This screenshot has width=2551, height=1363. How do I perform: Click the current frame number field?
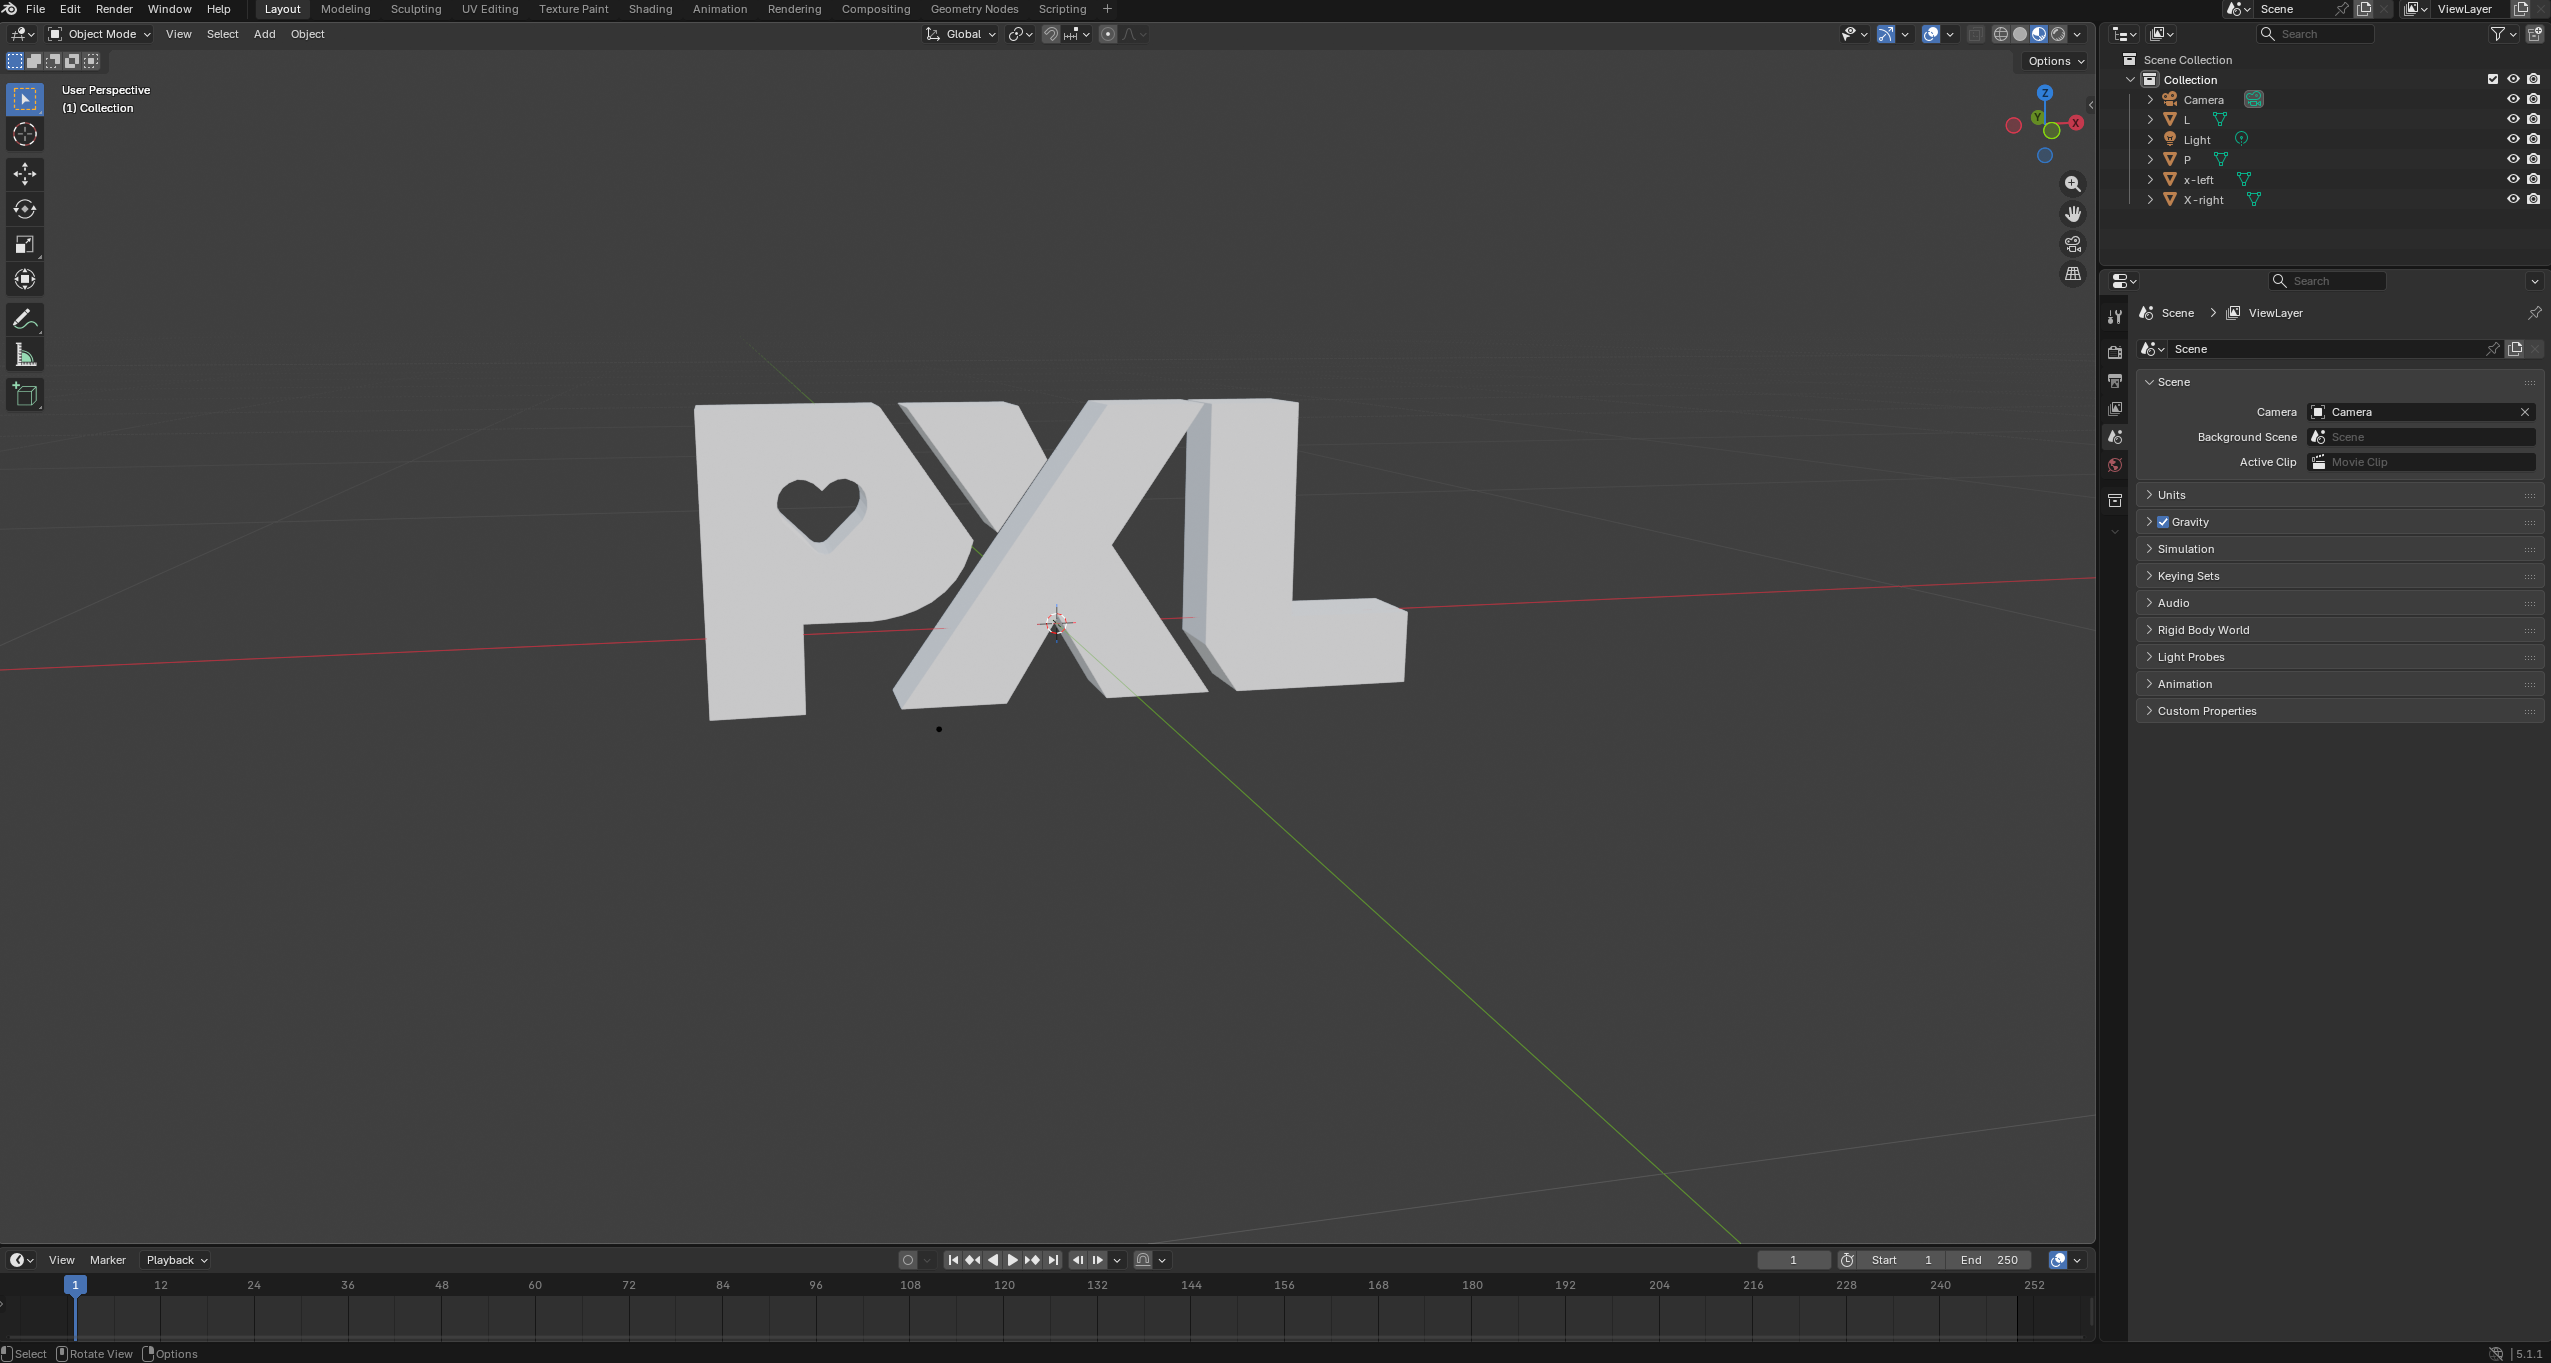coord(1794,1260)
